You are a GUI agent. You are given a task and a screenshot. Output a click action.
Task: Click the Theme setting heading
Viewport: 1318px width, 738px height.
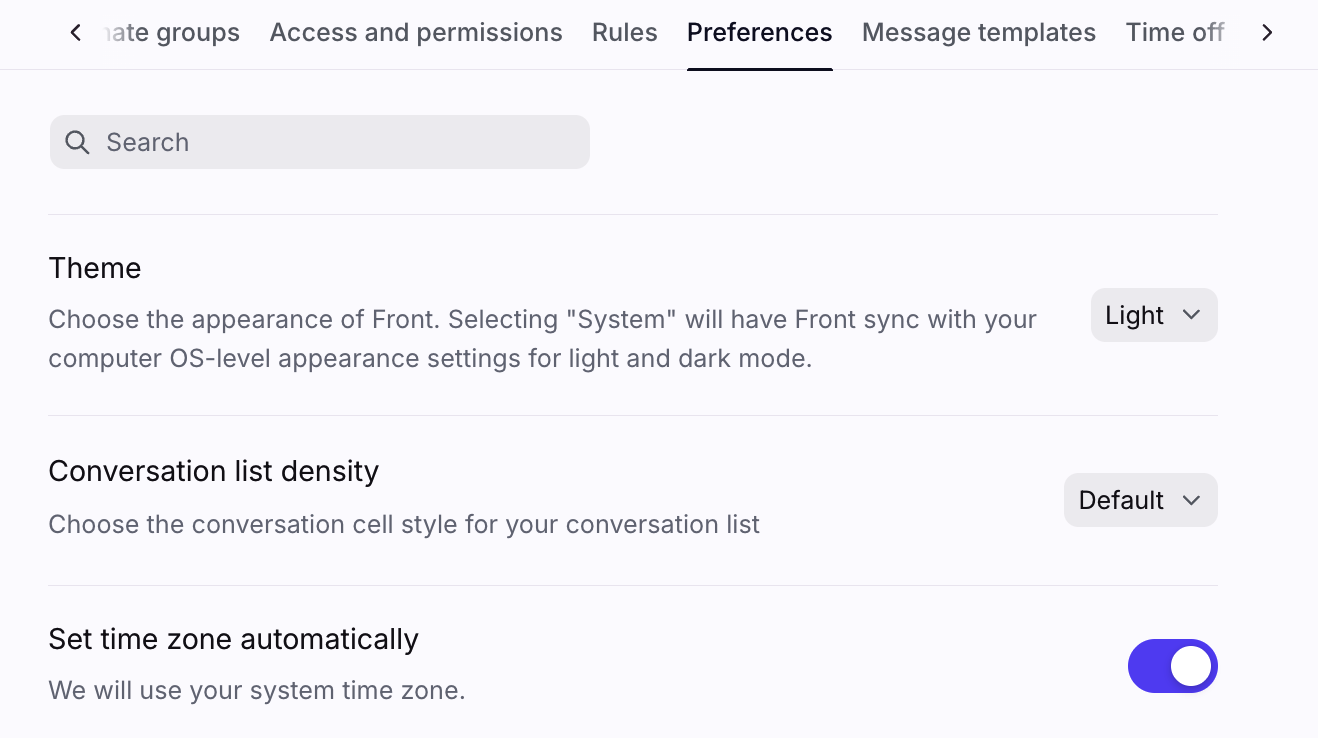point(95,268)
